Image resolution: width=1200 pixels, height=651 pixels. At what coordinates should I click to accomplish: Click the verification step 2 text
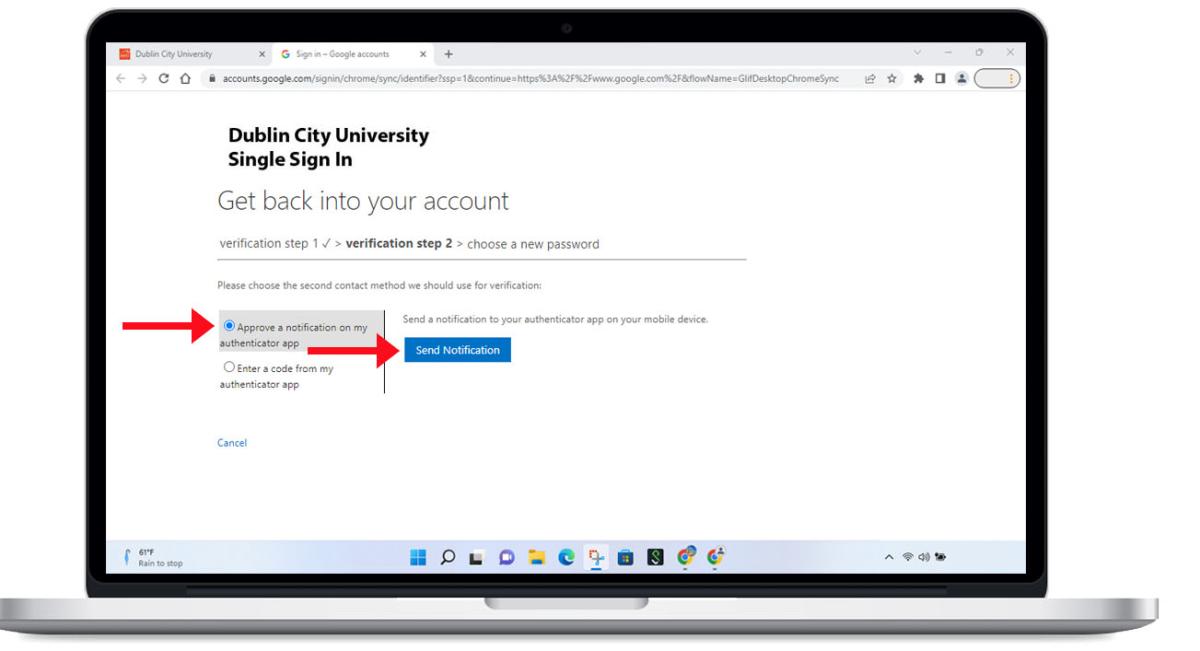pyautogui.click(x=399, y=244)
